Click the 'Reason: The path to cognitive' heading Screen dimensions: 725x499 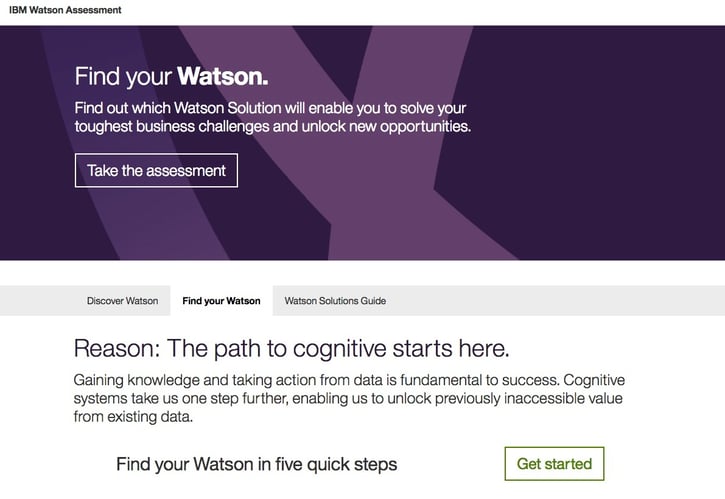[291, 349]
